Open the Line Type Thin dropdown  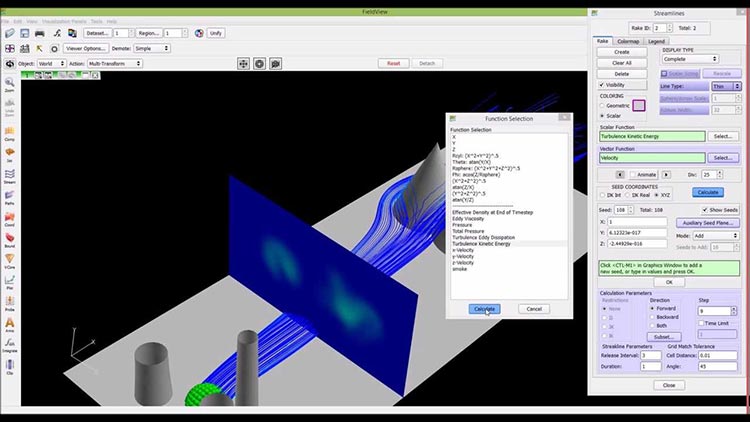pyautogui.click(x=726, y=86)
